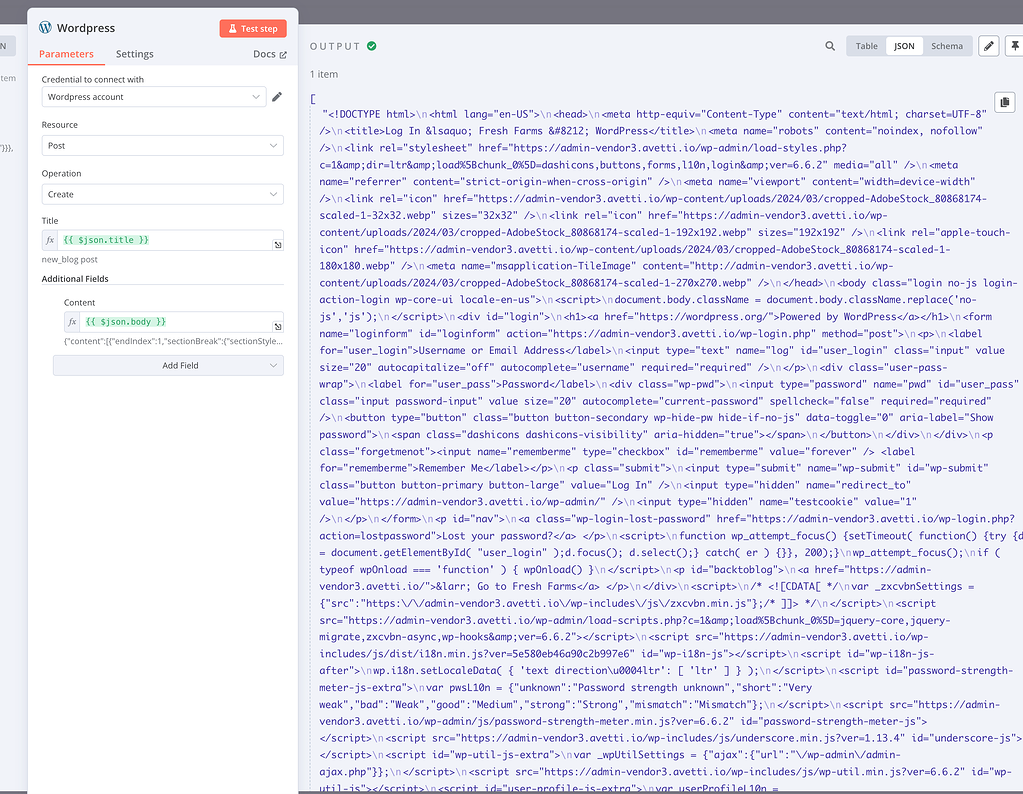Edit the Wordpress account credential via pencil icon
Viewport: 1023px width, 794px height.
pyautogui.click(x=277, y=98)
